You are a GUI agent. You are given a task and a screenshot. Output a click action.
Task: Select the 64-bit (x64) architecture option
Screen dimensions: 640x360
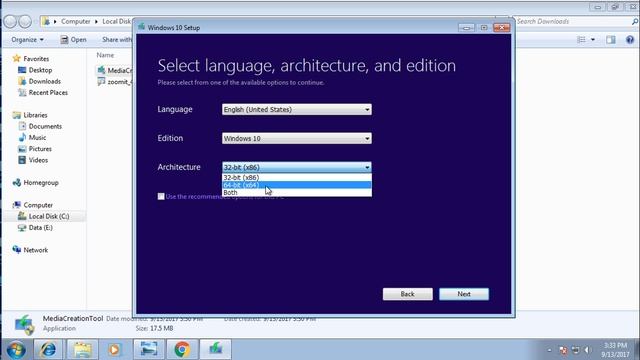pos(297,185)
